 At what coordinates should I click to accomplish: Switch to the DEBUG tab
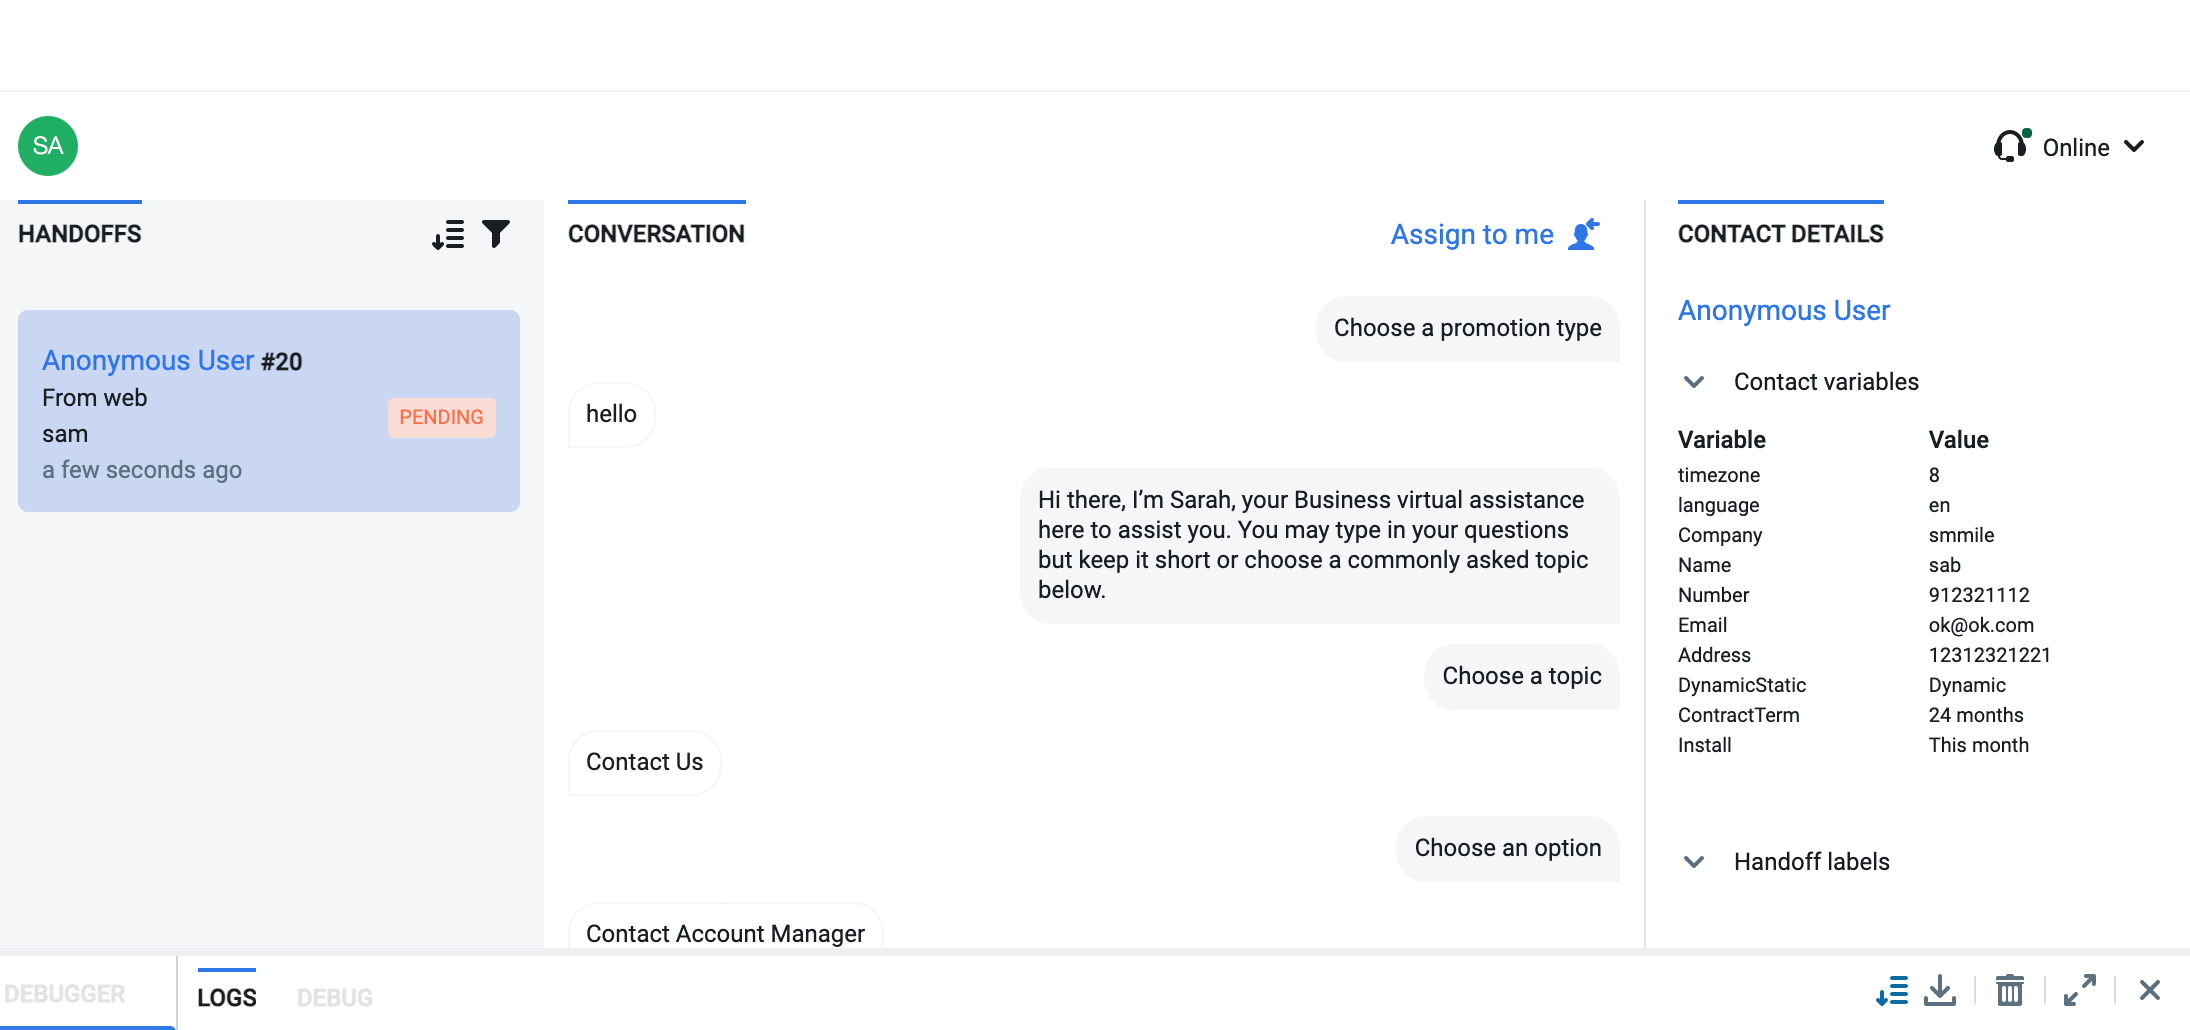click(335, 997)
